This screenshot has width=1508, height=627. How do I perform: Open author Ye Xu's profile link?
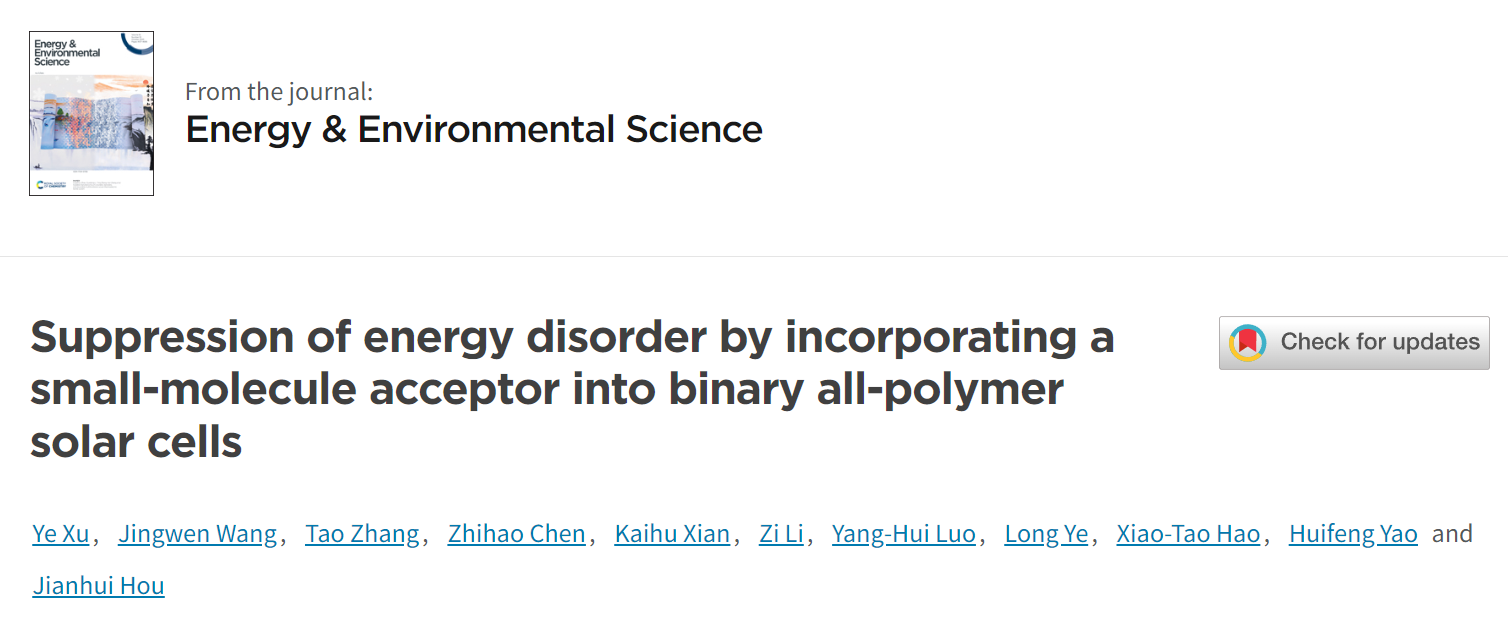(x=61, y=534)
